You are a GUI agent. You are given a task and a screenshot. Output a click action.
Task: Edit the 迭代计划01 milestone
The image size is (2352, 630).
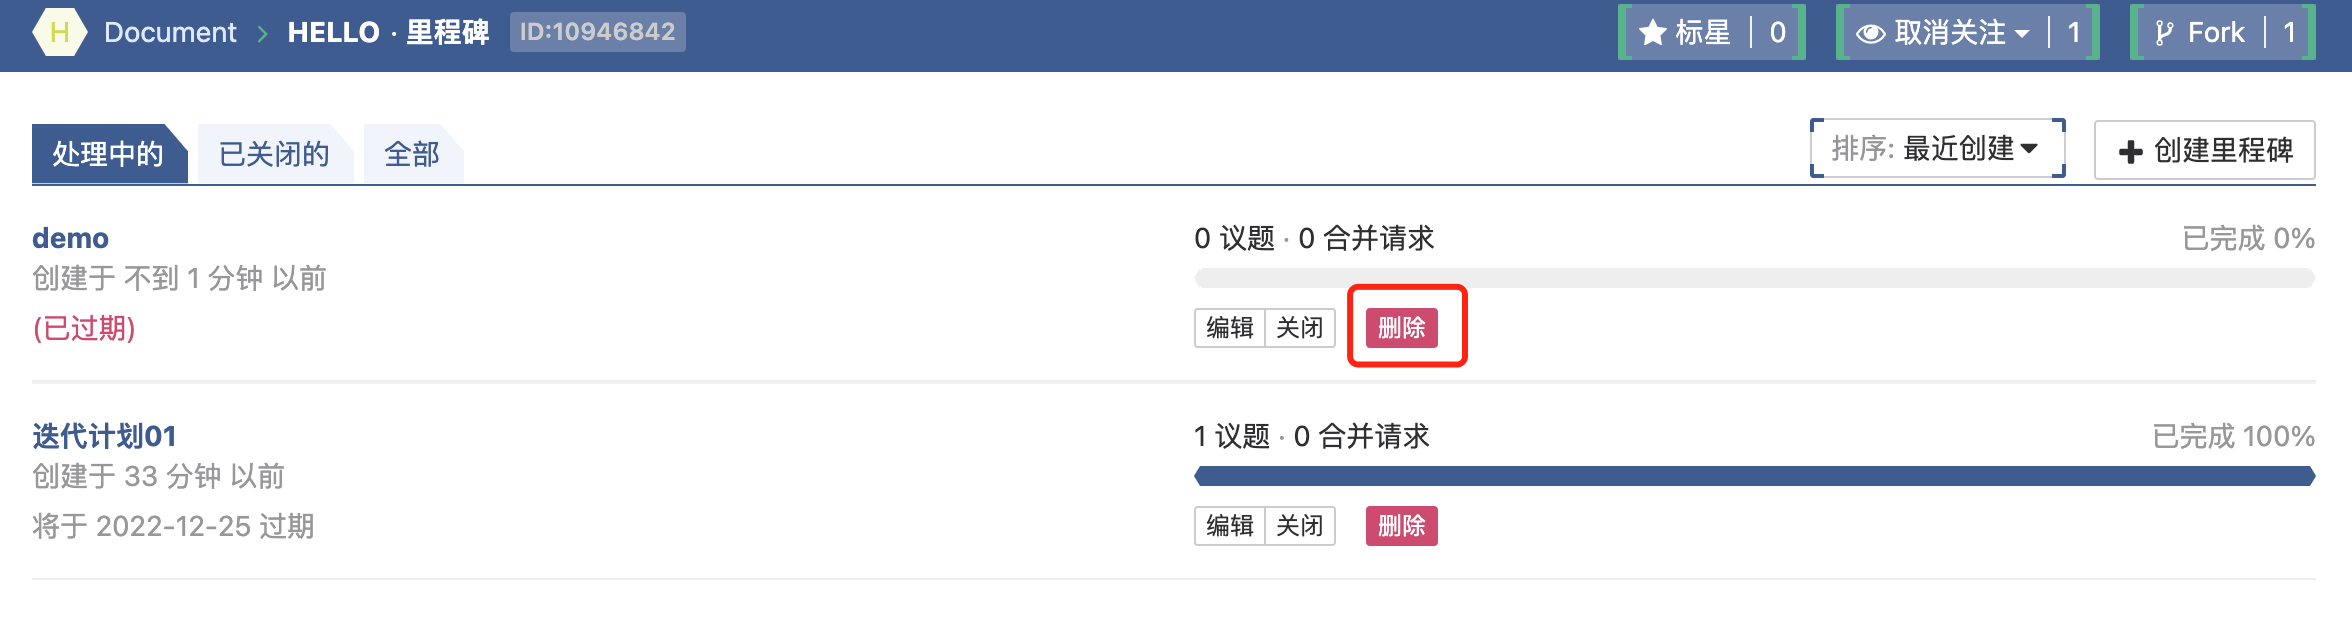point(1229,526)
